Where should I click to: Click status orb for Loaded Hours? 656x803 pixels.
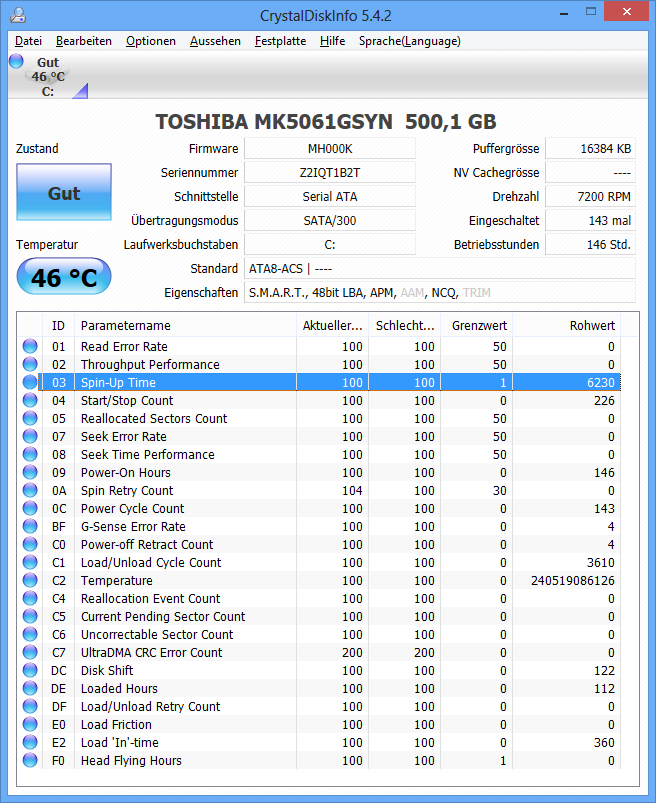pyautogui.click(x=30, y=688)
